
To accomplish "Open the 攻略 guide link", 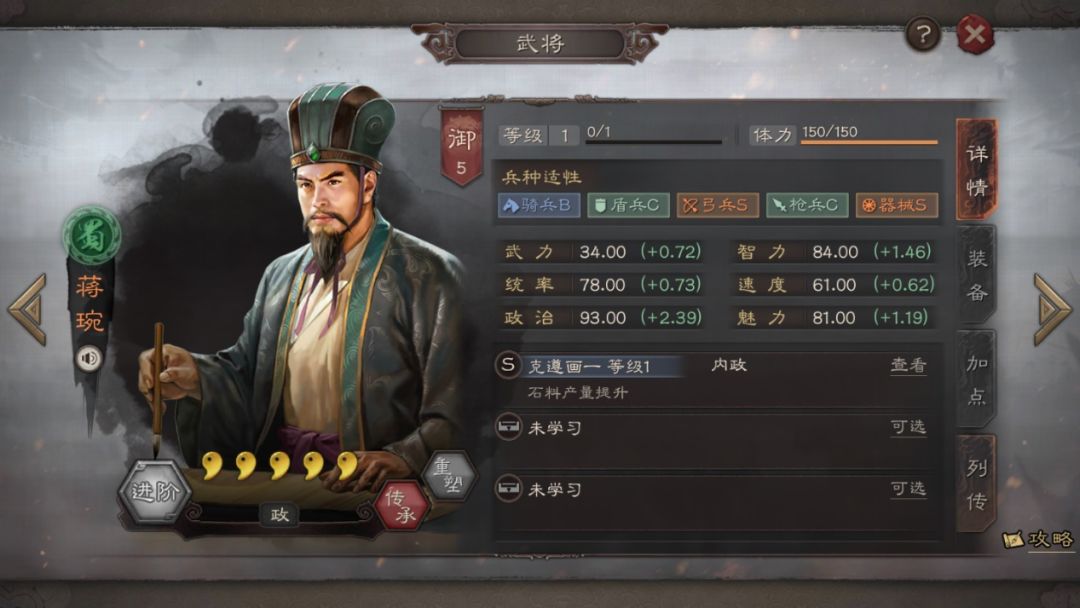I will 1039,539.
